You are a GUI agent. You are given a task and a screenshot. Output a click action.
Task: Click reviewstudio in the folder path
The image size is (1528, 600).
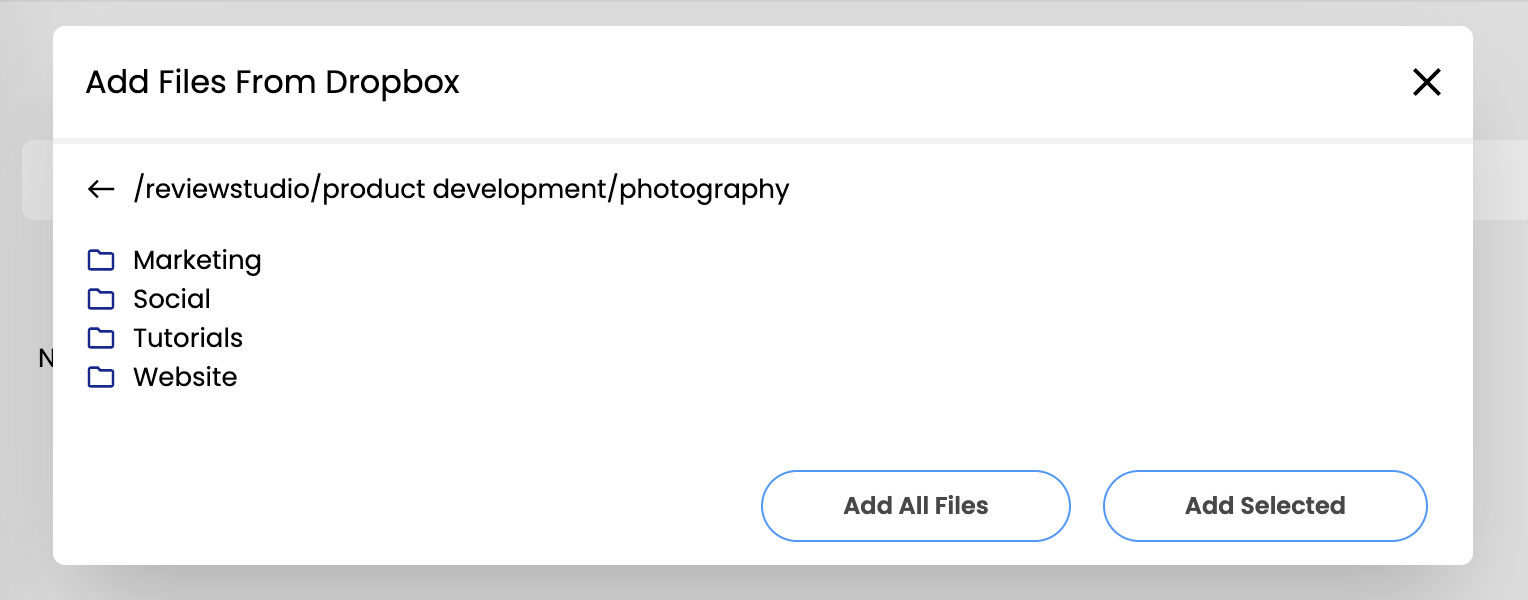[x=229, y=189]
